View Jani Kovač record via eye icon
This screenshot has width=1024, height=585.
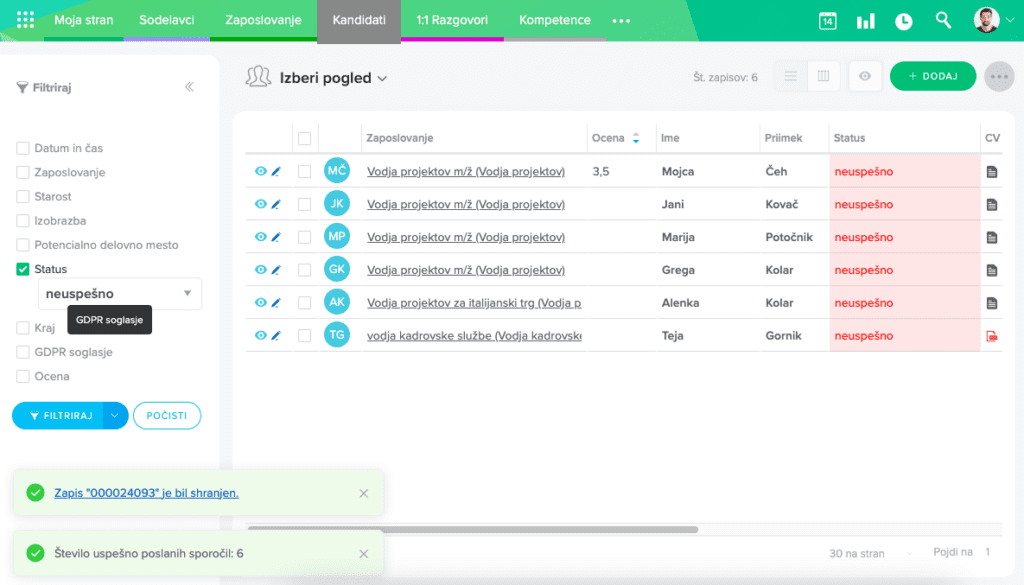tap(260, 204)
